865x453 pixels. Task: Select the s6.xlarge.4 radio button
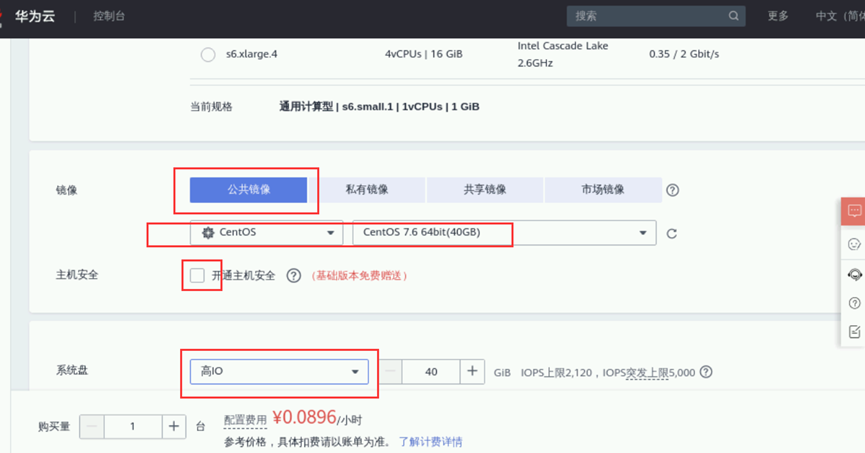pyautogui.click(x=208, y=55)
